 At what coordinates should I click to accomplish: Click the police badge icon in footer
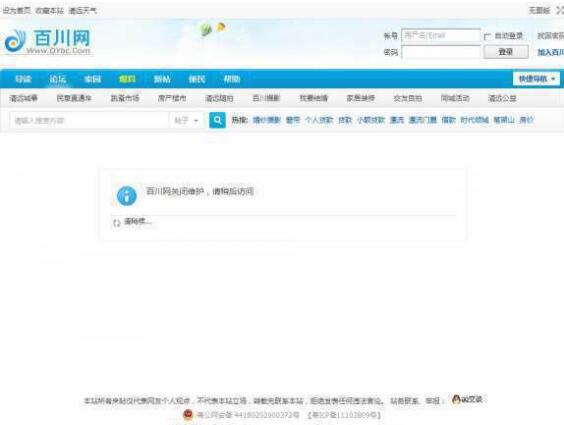(188, 415)
